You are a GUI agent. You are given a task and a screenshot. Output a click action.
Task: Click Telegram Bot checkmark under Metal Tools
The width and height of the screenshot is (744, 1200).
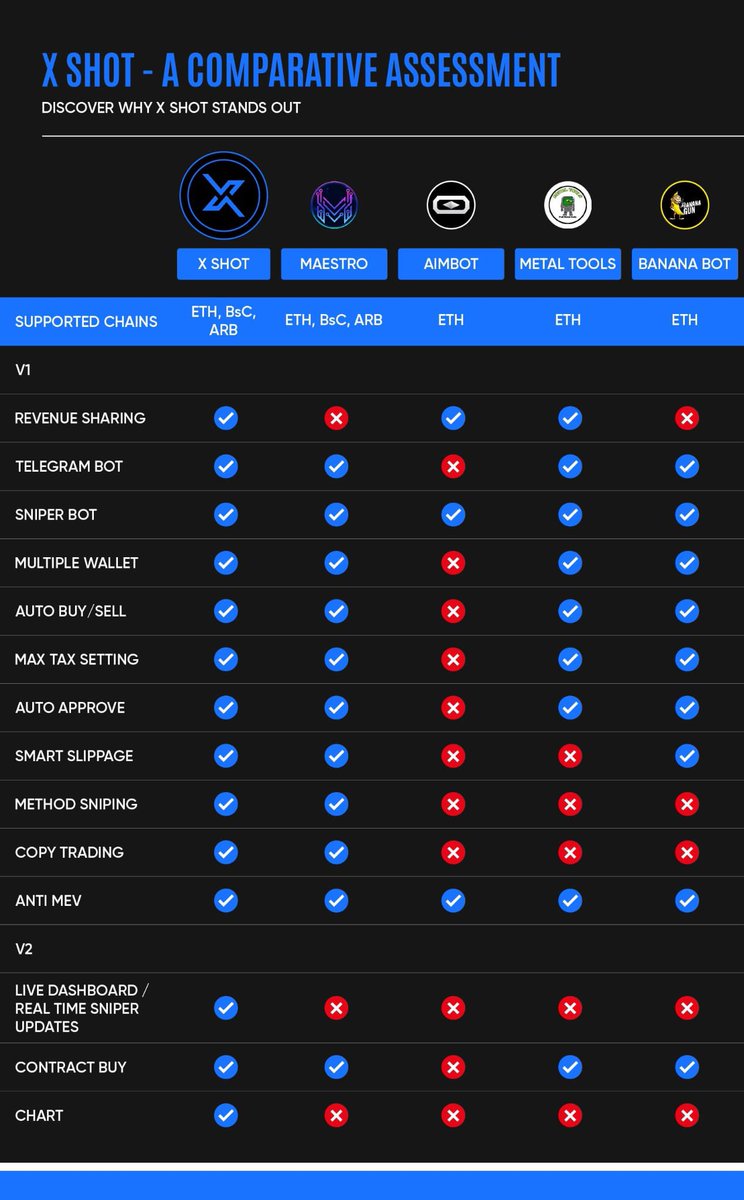pos(570,466)
